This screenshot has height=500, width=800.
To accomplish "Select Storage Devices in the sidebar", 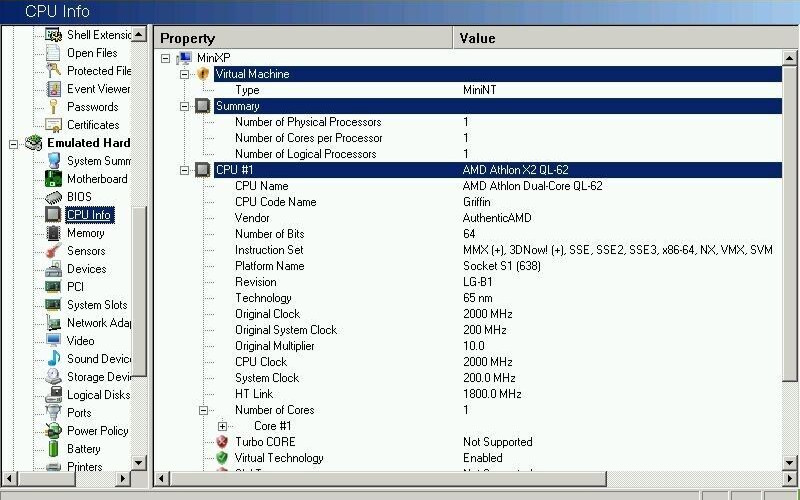I will [99, 377].
